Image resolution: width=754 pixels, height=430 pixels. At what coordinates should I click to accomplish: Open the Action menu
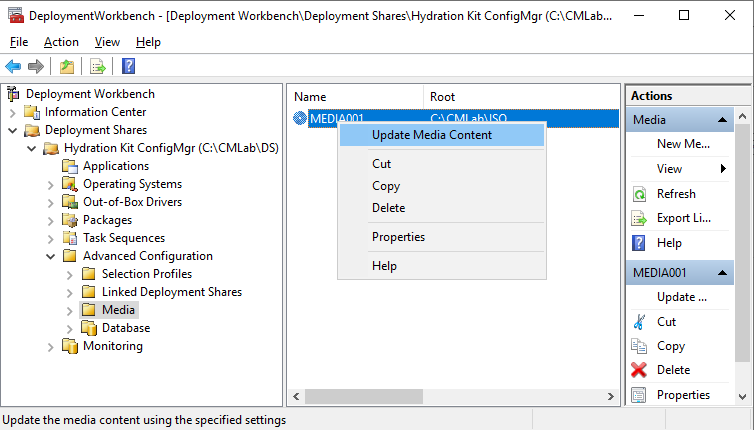[61, 42]
